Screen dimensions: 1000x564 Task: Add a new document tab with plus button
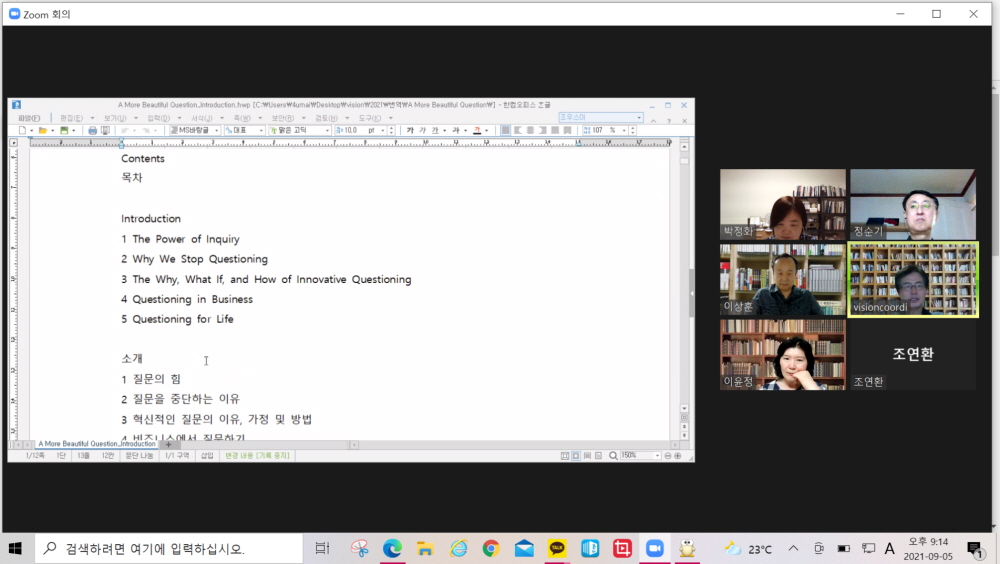pyautogui.click(x=168, y=443)
